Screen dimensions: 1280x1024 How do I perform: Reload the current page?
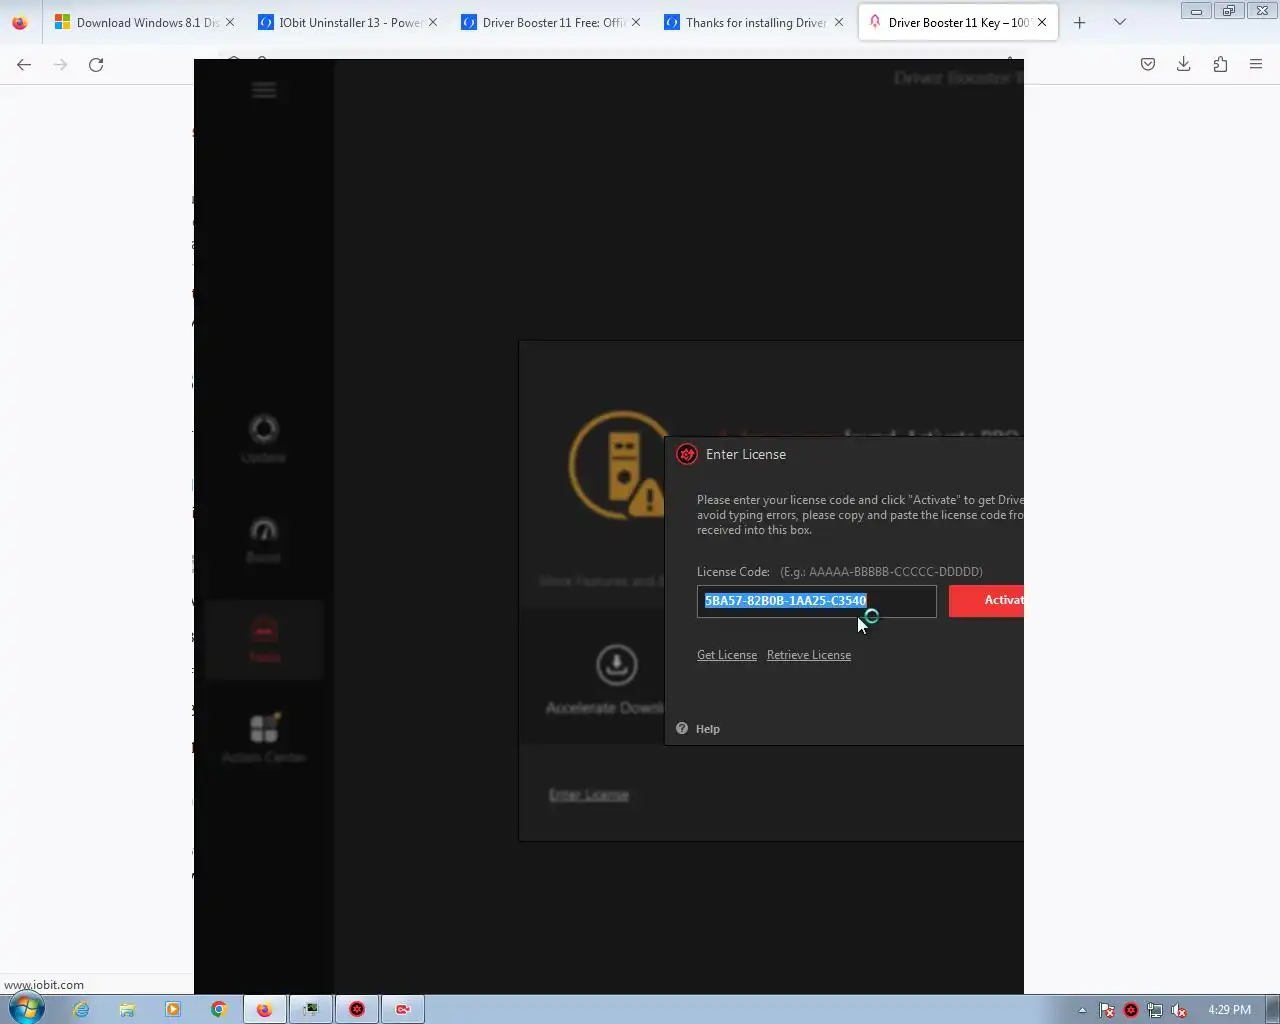point(96,64)
